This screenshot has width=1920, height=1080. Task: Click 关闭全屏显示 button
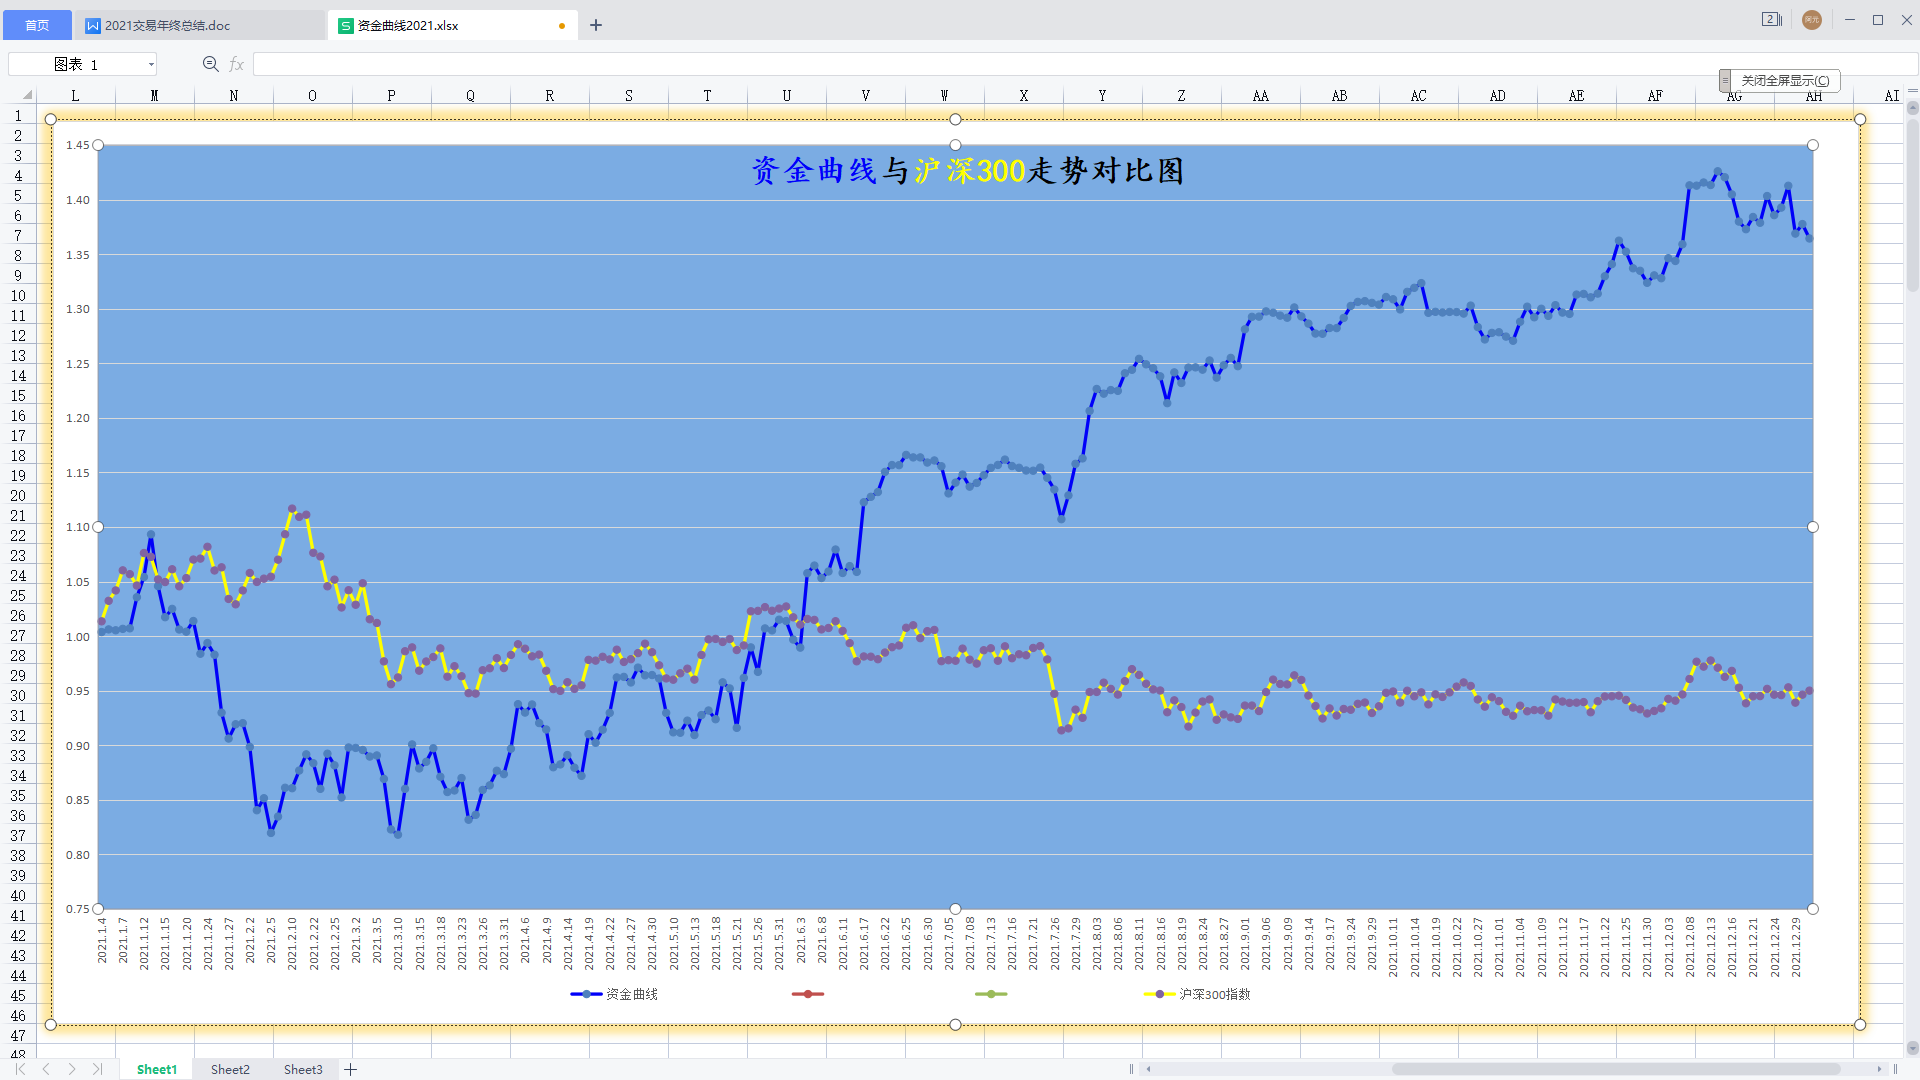point(1785,80)
